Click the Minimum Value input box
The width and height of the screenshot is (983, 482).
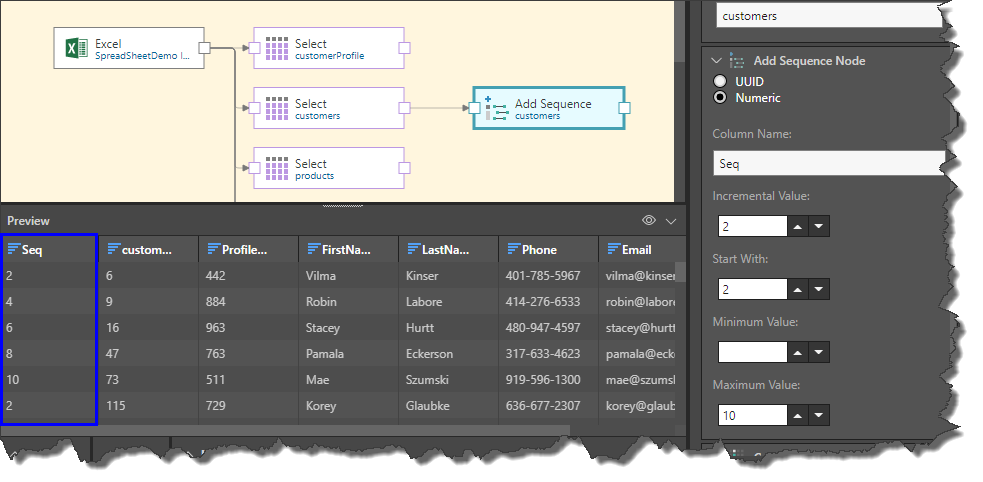coord(752,352)
